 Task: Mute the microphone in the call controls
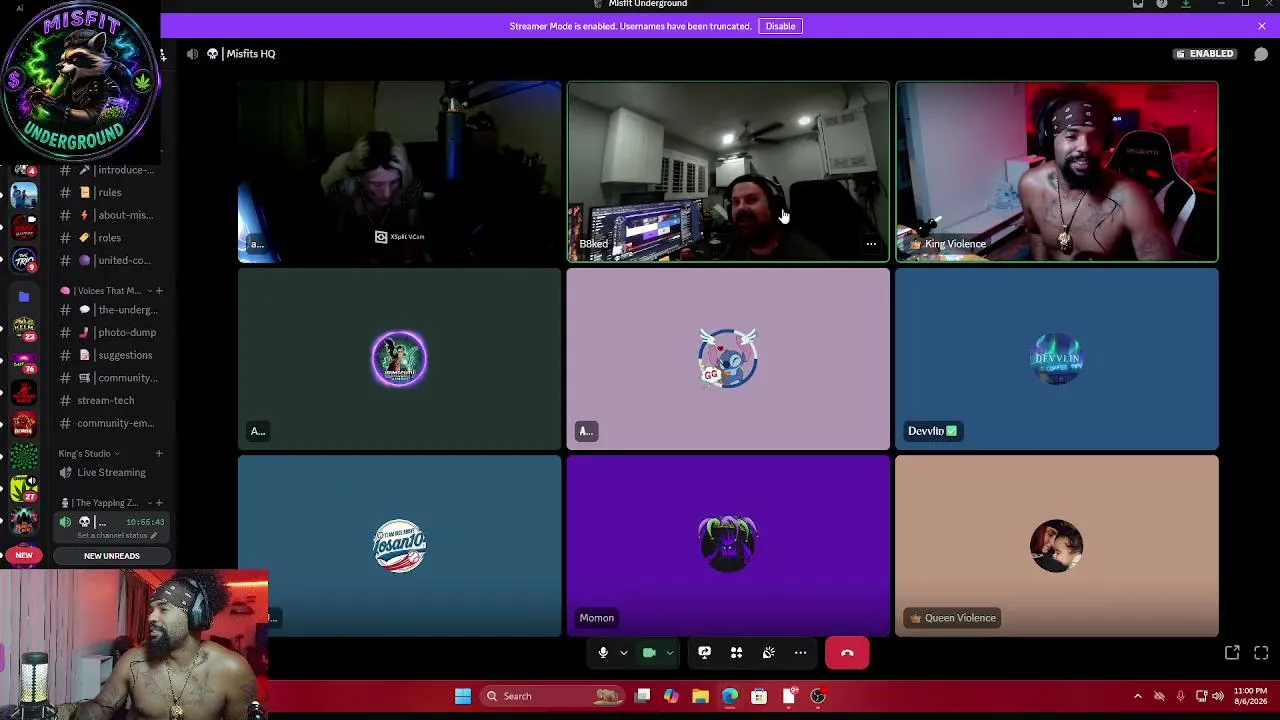[603, 653]
